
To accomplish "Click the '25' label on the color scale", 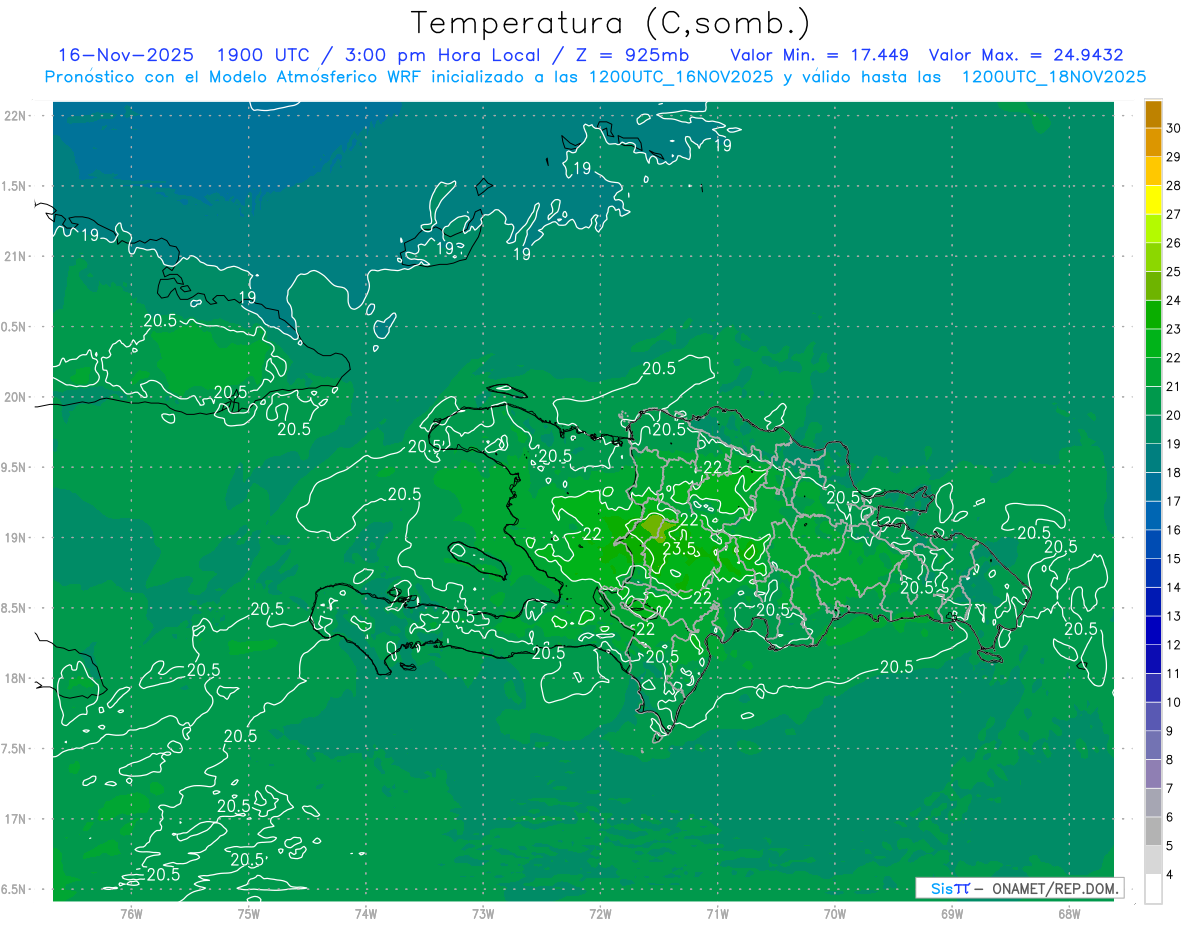I will 1173,271.
